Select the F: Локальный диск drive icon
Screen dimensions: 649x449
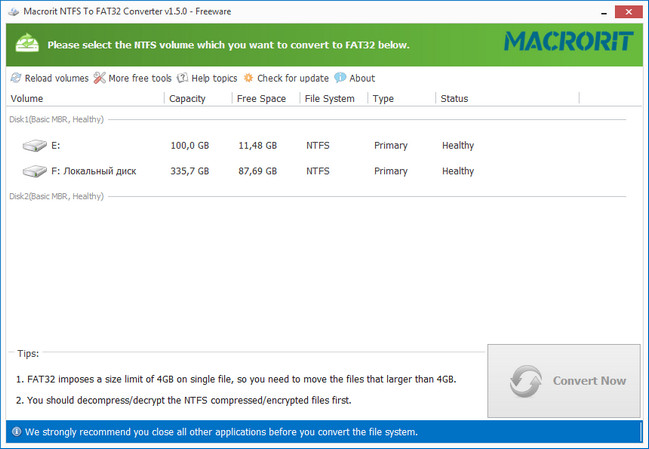tap(34, 171)
